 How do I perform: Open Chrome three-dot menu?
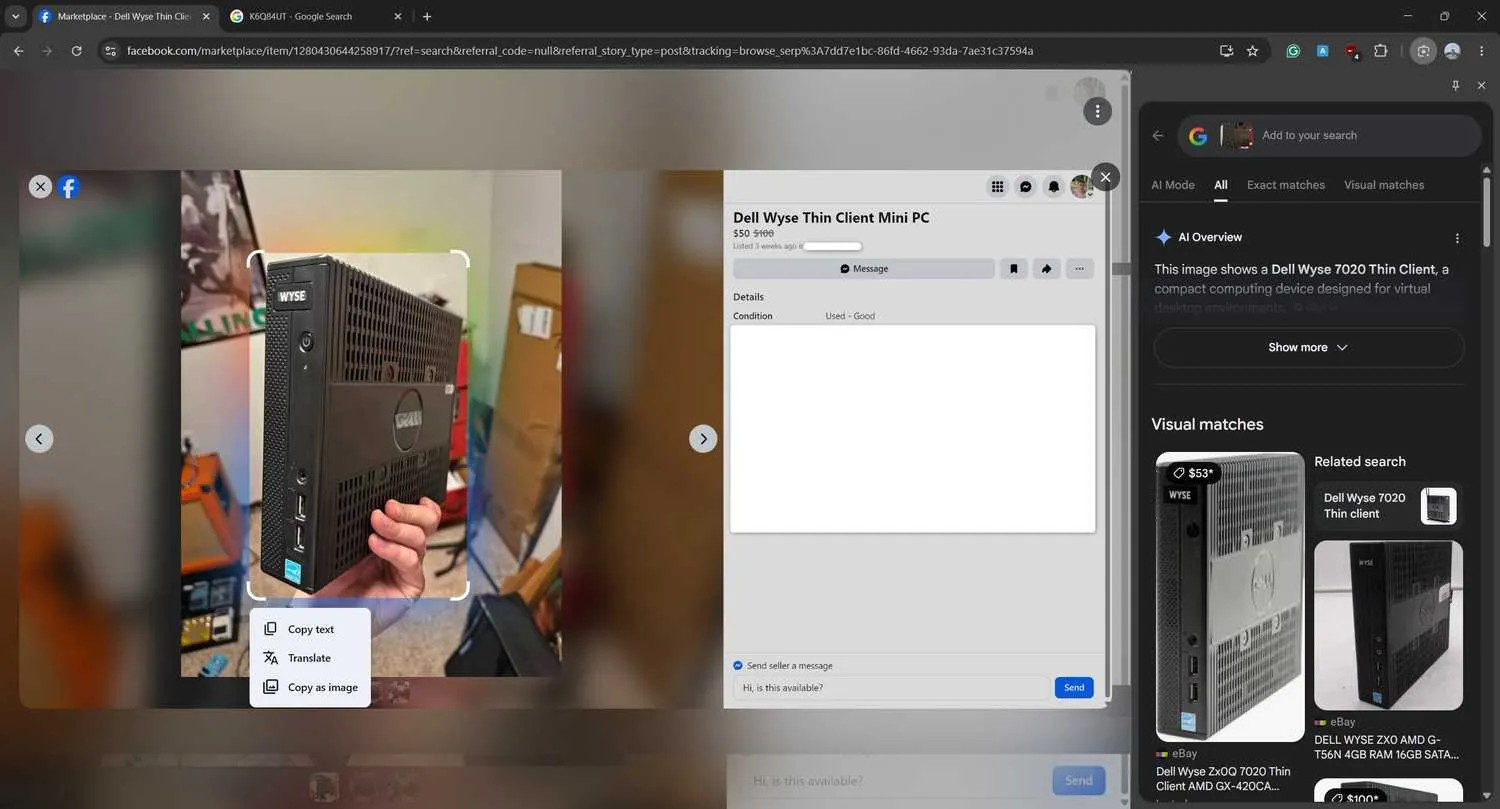click(x=1481, y=50)
